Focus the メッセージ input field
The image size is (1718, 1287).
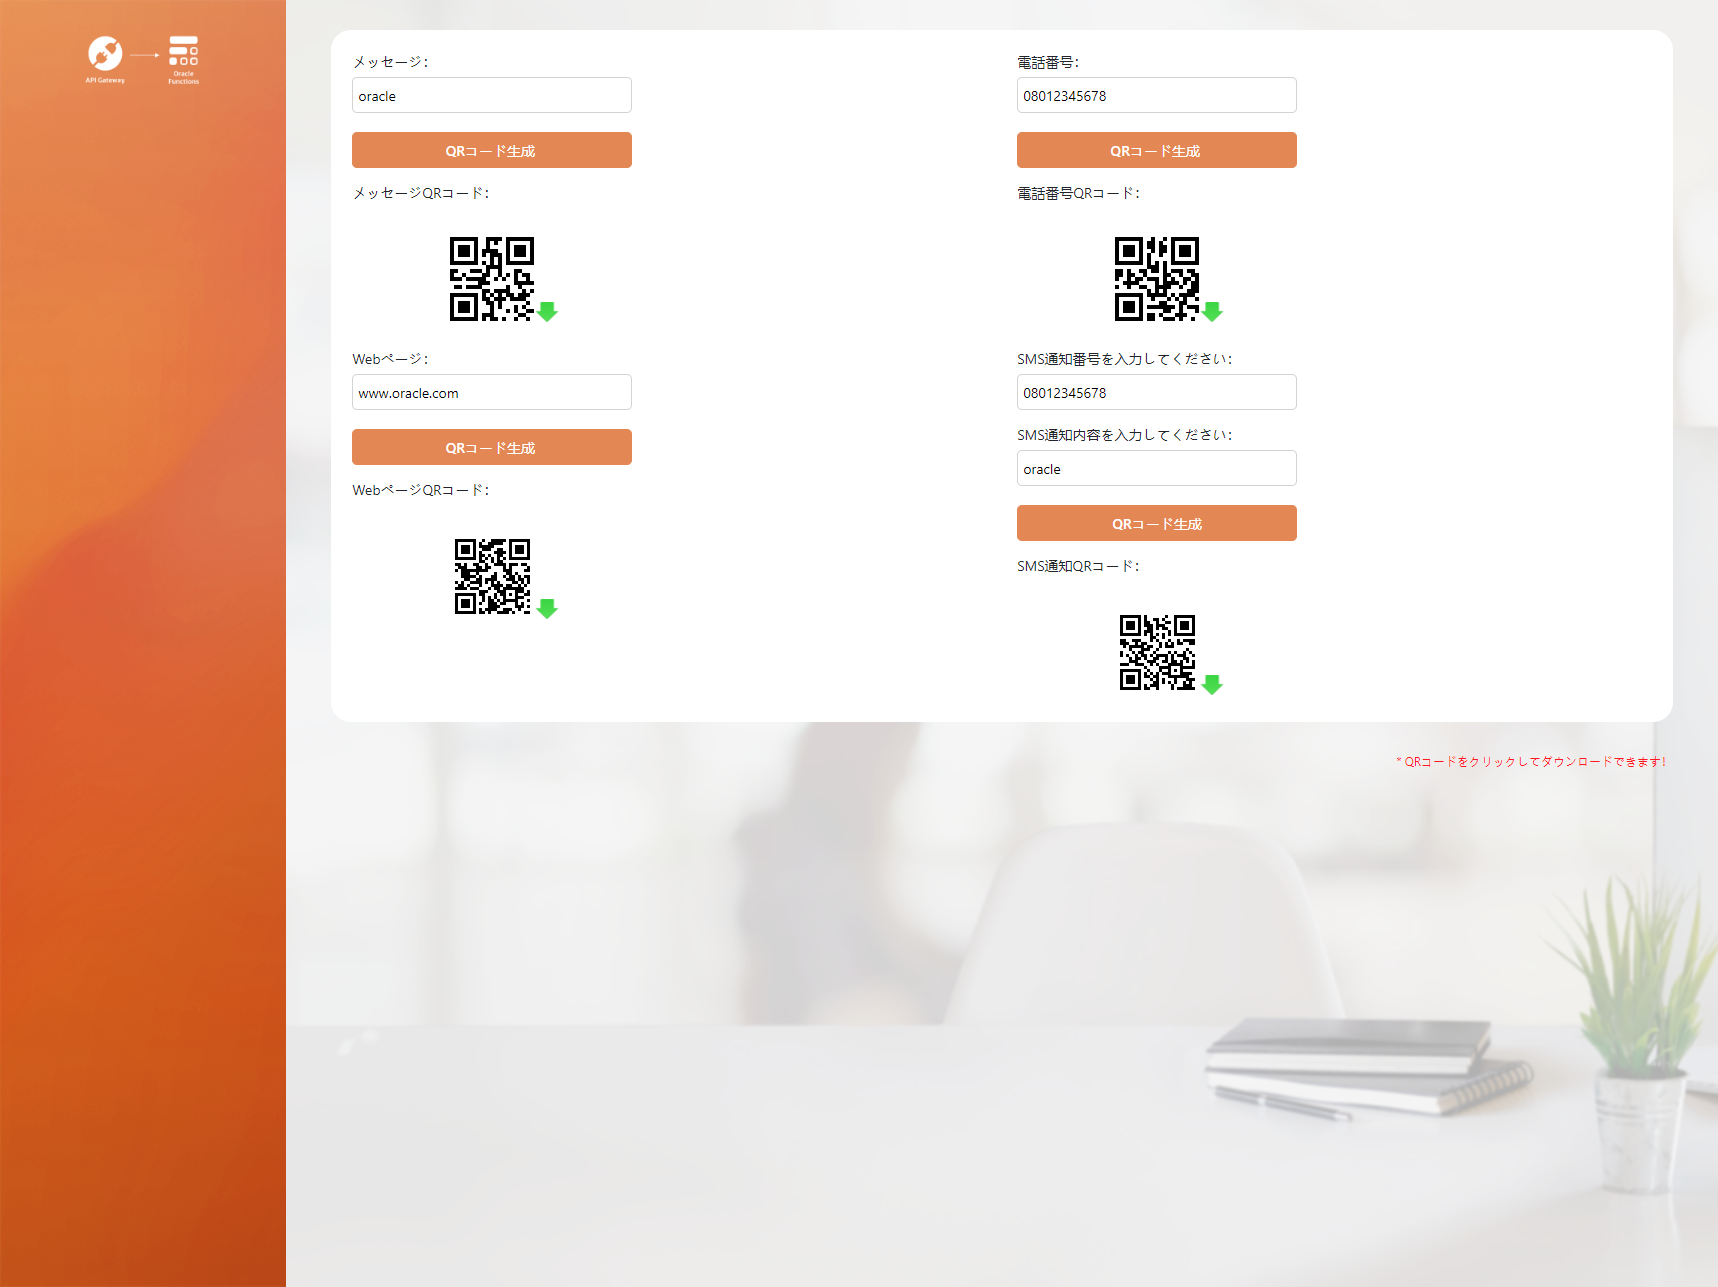coord(491,96)
